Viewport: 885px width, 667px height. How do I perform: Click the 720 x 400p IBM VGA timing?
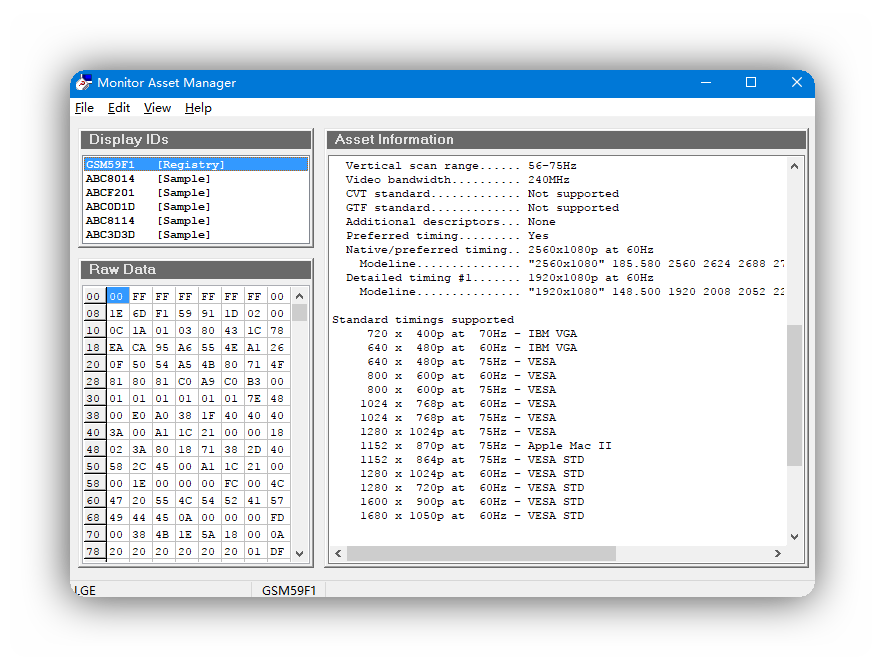pos(472,334)
